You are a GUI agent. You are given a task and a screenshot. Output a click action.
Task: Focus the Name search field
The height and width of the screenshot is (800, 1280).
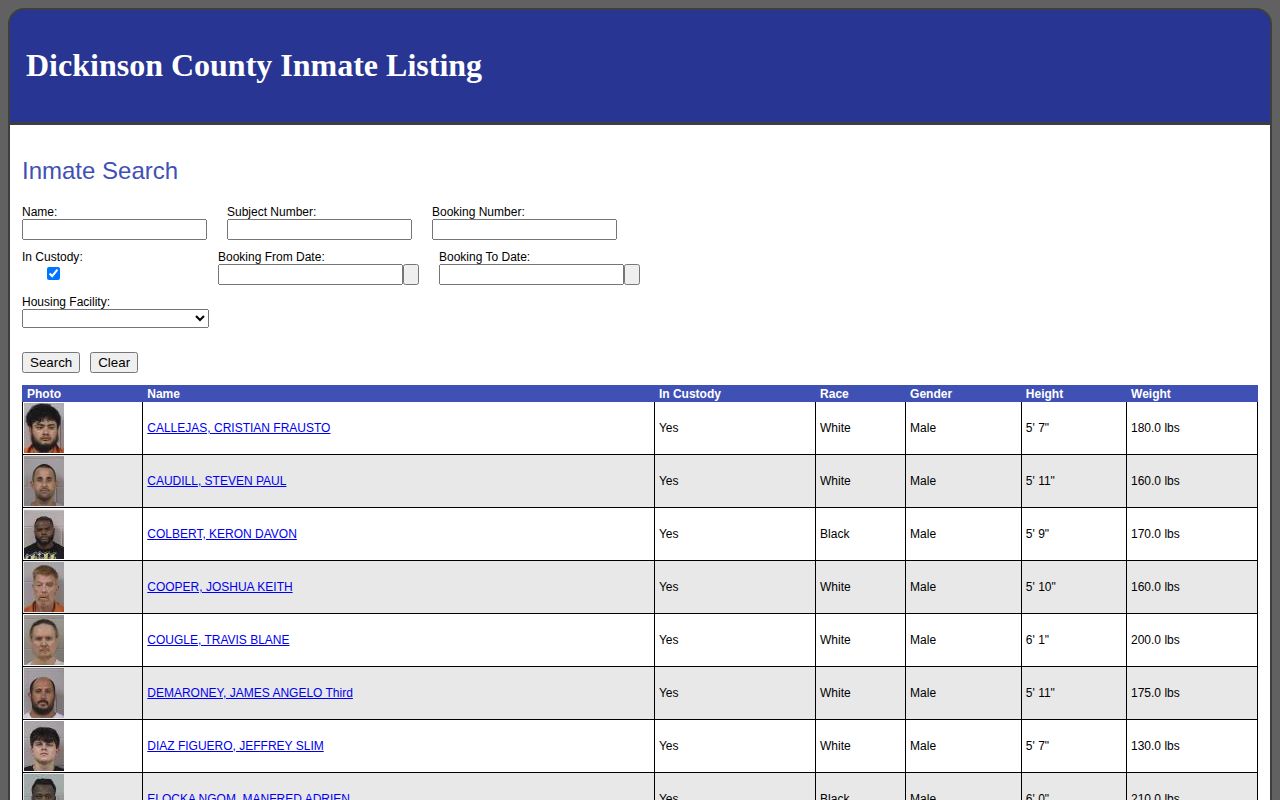click(x=114, y=229)
